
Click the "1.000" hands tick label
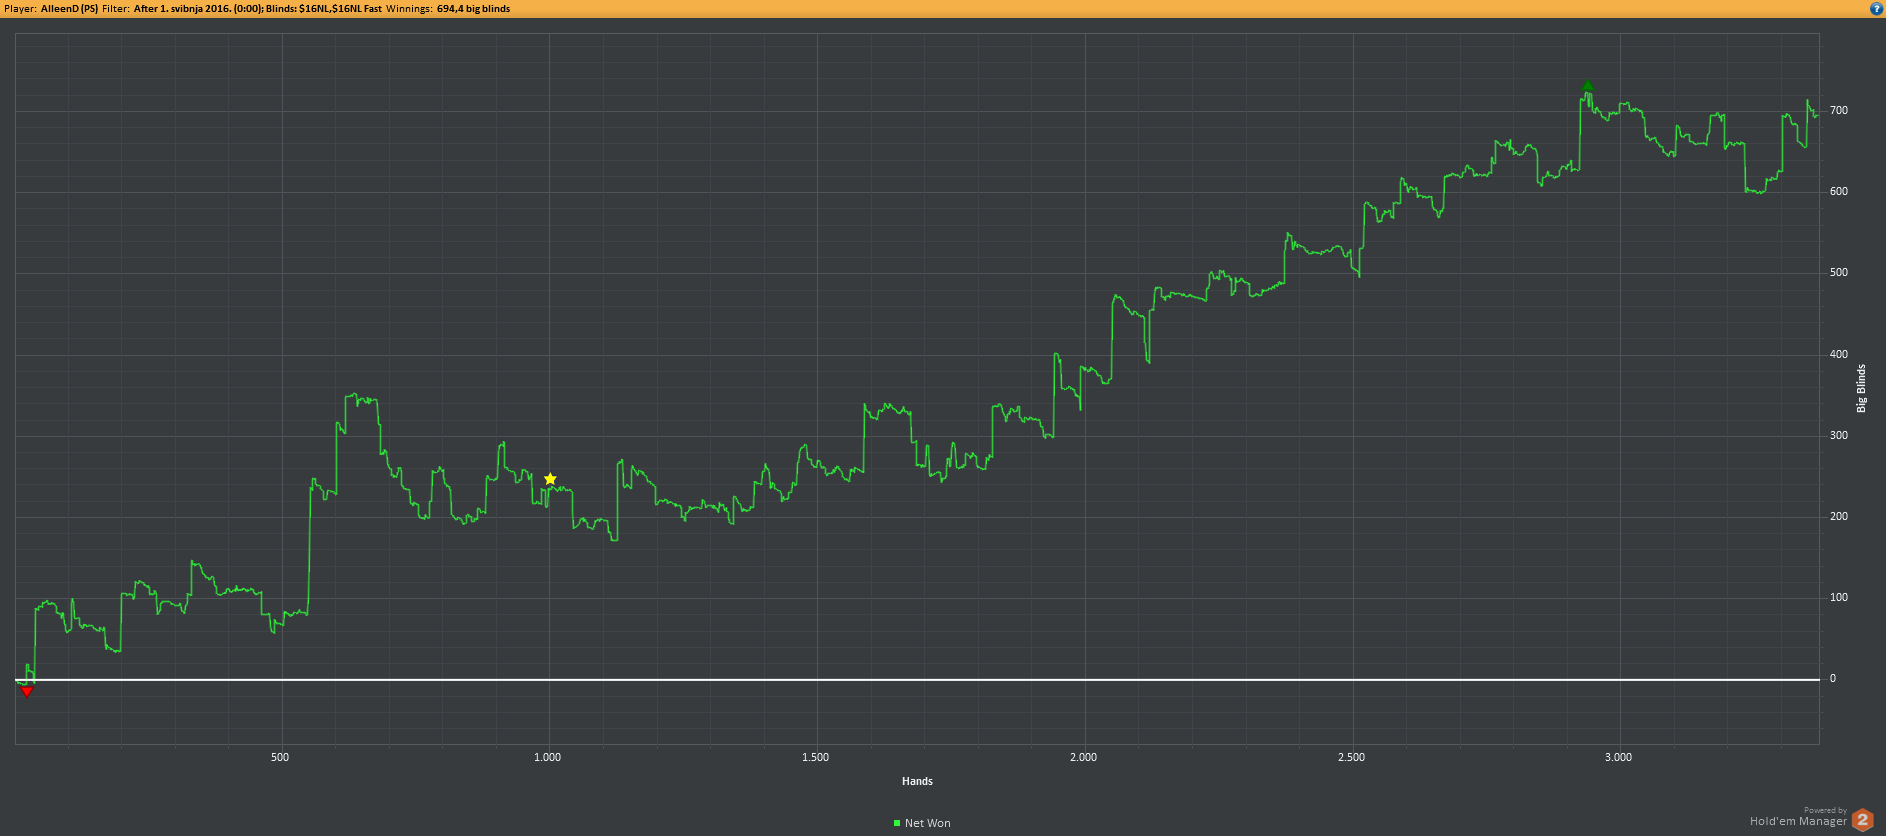548,757
